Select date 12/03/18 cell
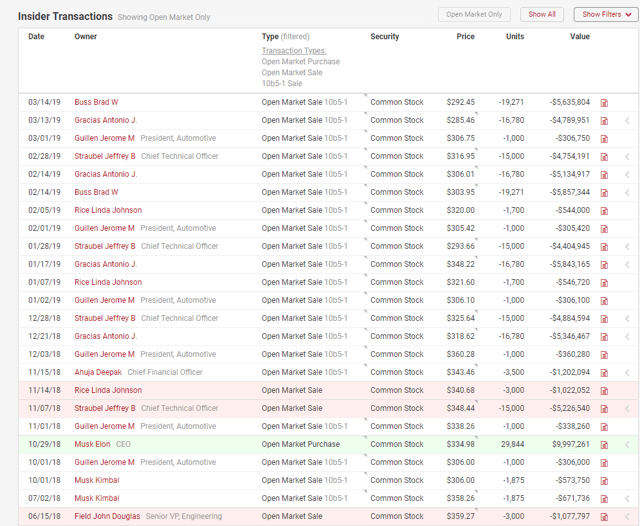640x526 pixels. pyautogui.click(x=44, y=354)
